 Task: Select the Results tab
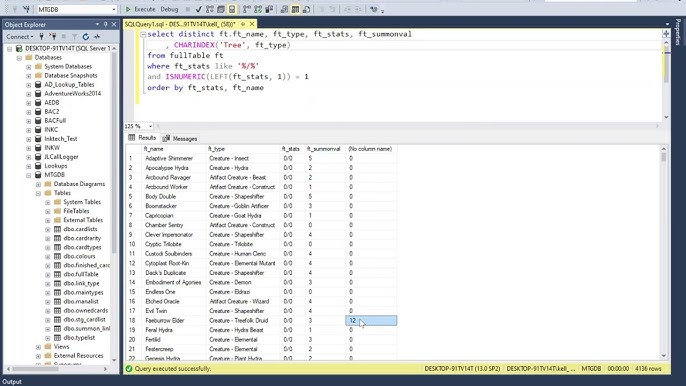pyautogui.click(x=142, y=138)
